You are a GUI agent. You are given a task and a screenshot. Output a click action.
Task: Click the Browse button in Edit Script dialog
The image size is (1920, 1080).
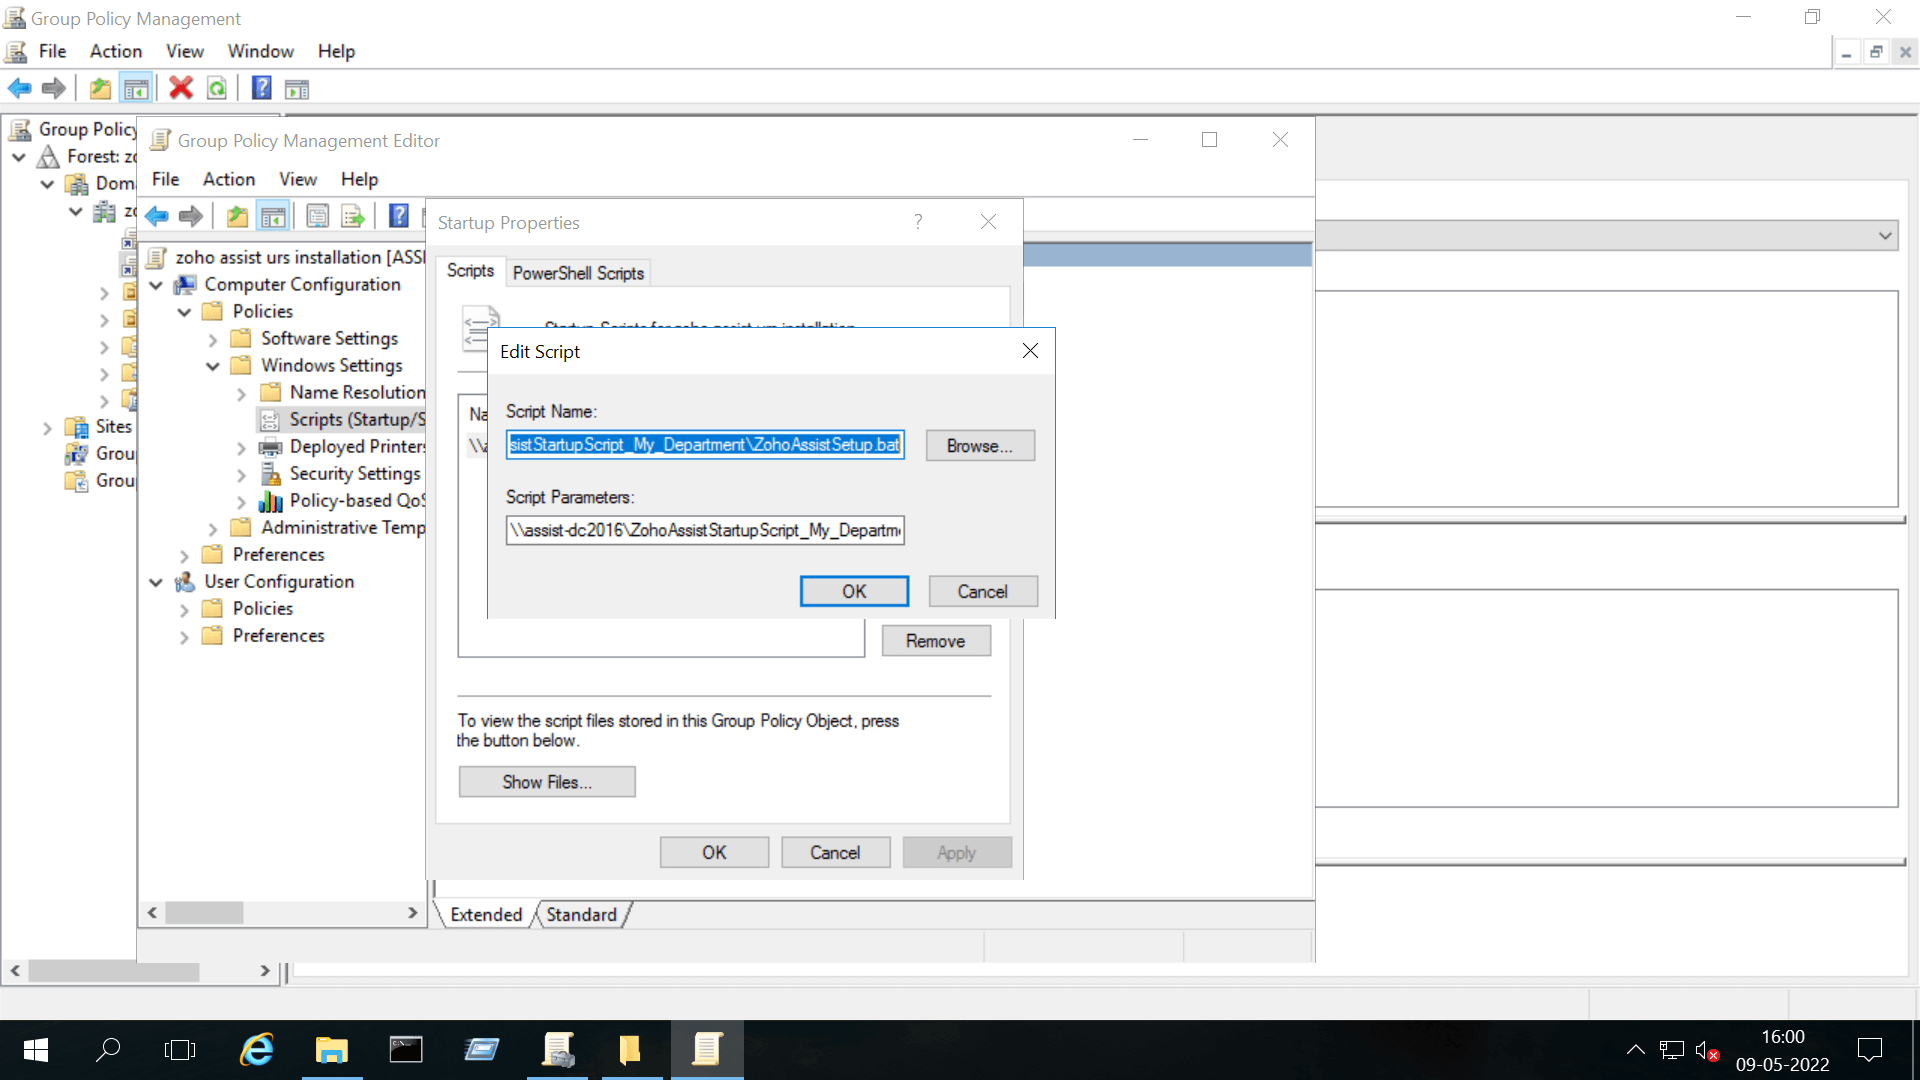pos(979,445)
